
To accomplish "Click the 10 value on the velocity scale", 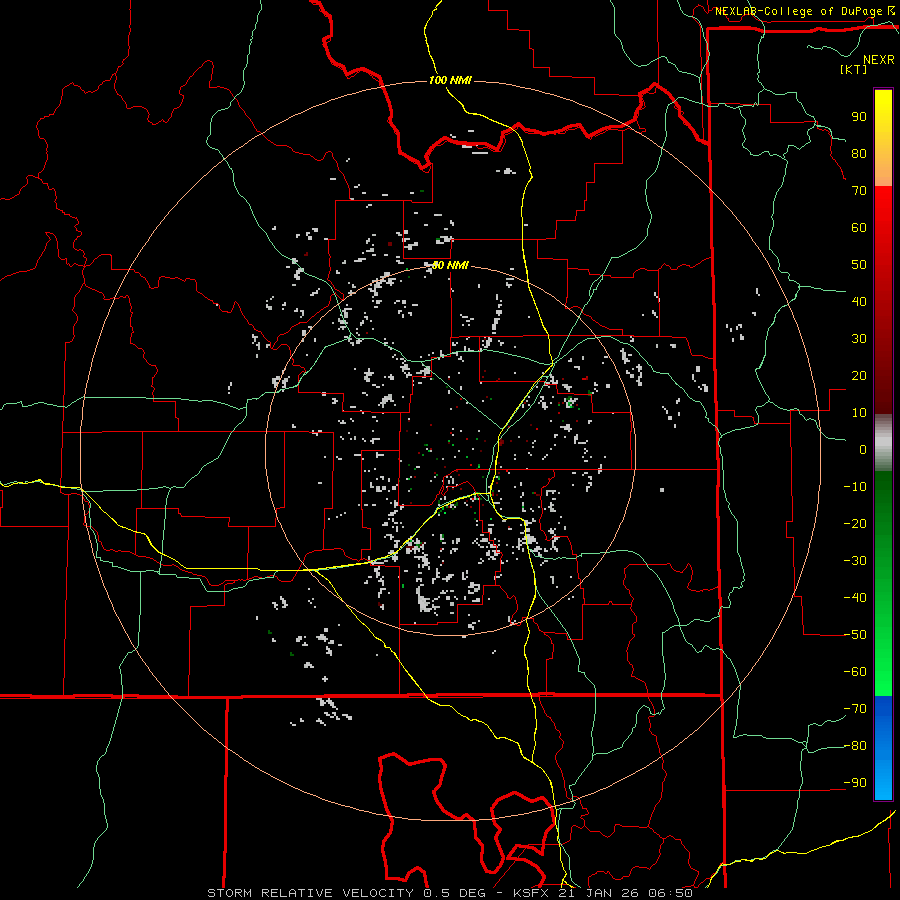I will [859, 413].
